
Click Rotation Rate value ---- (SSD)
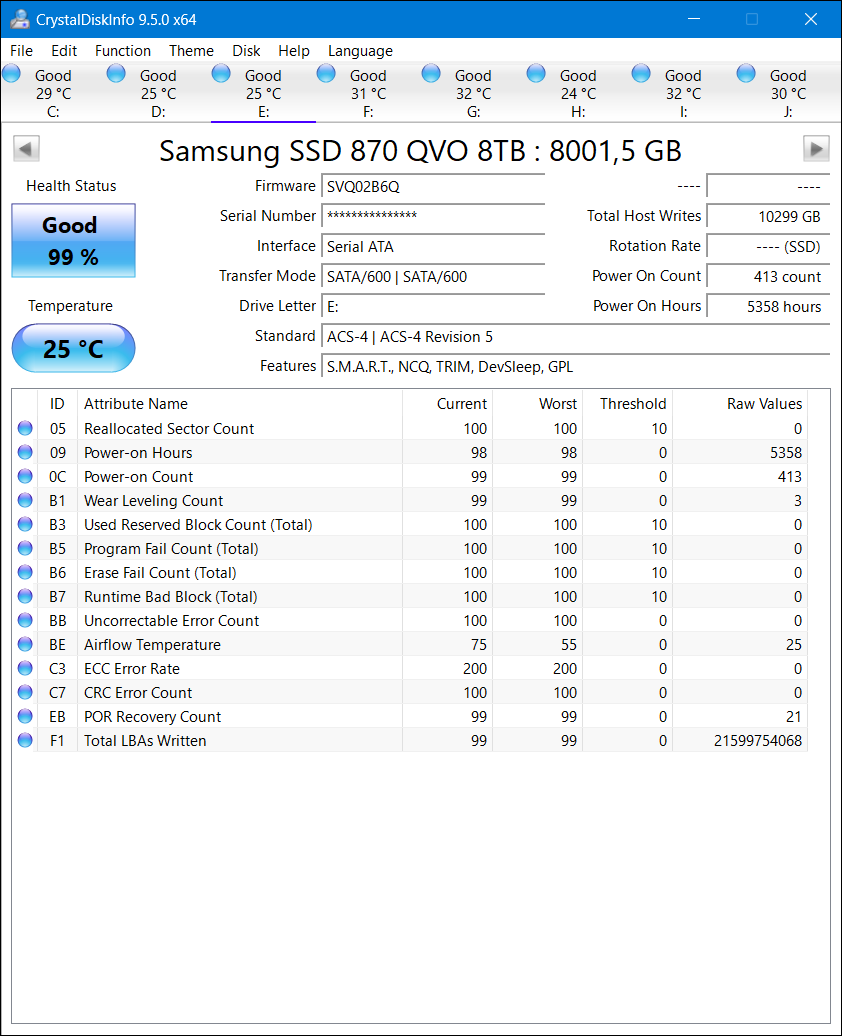tap(768, 246)
